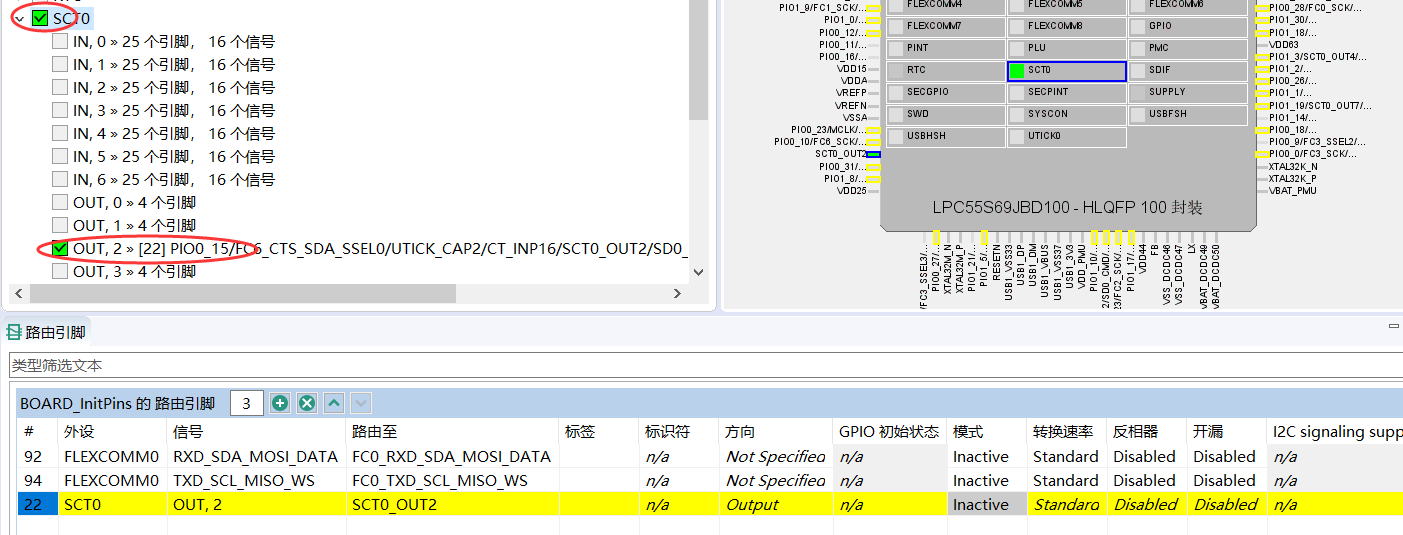Remove the selected routed pin row
Image resolution: width=1403 pixels, height=535 pixels.
(x=307, y=403)
